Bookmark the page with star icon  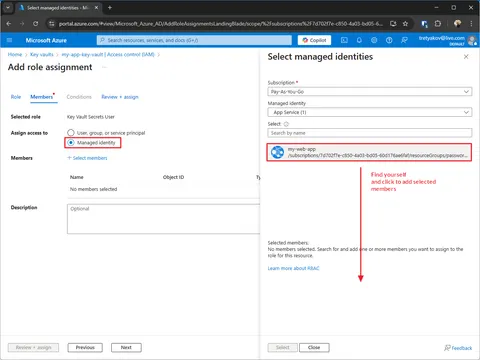click(x=405, y=24)
